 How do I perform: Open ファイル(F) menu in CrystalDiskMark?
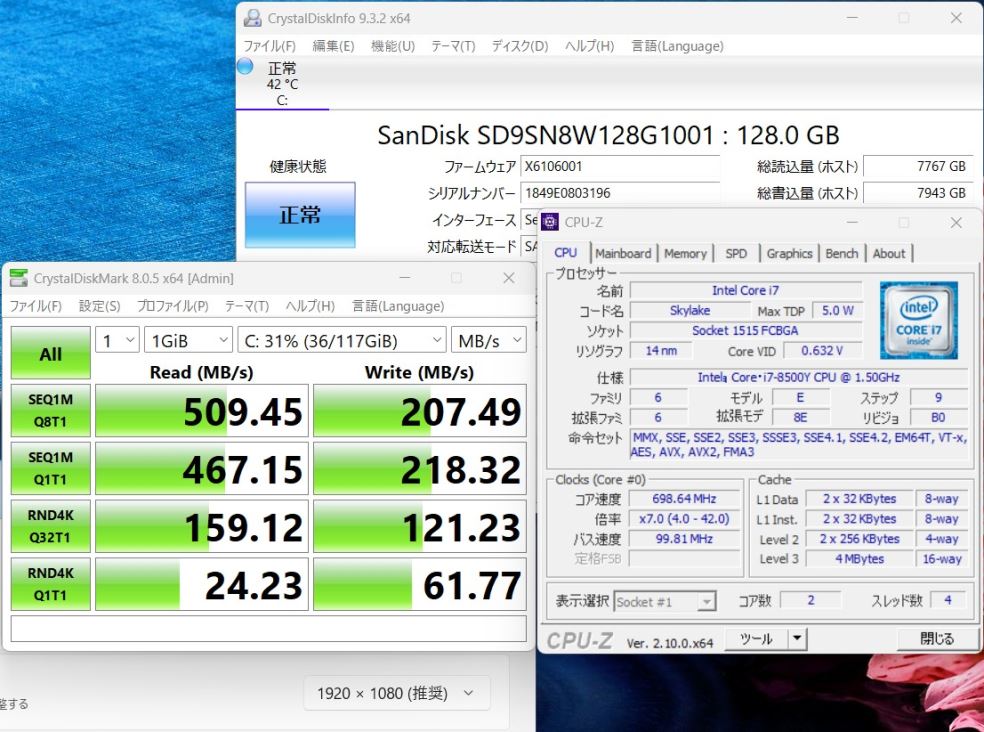pos(36,306)
